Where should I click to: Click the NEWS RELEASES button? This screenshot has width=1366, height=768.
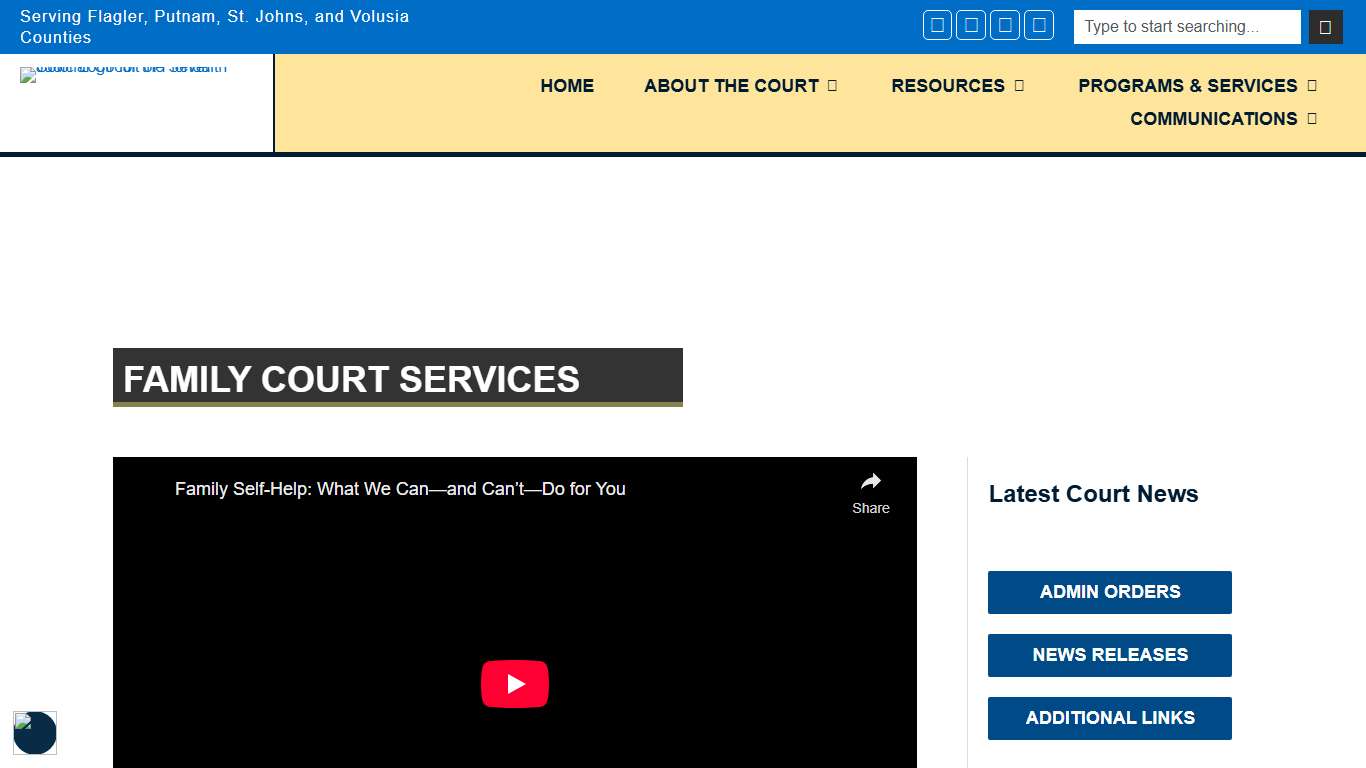coord(1109,655)
